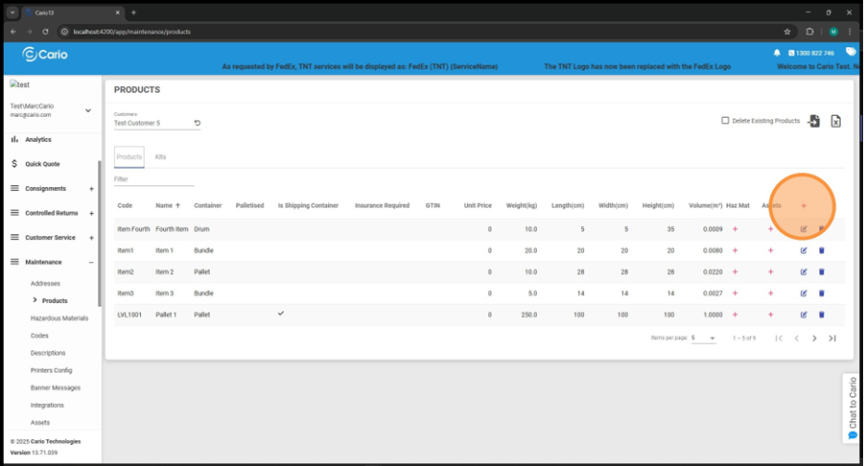The height and width of the screenshot is (466, 864).
Task: Click the add product plus icon in header
Action: pos(803,205)
